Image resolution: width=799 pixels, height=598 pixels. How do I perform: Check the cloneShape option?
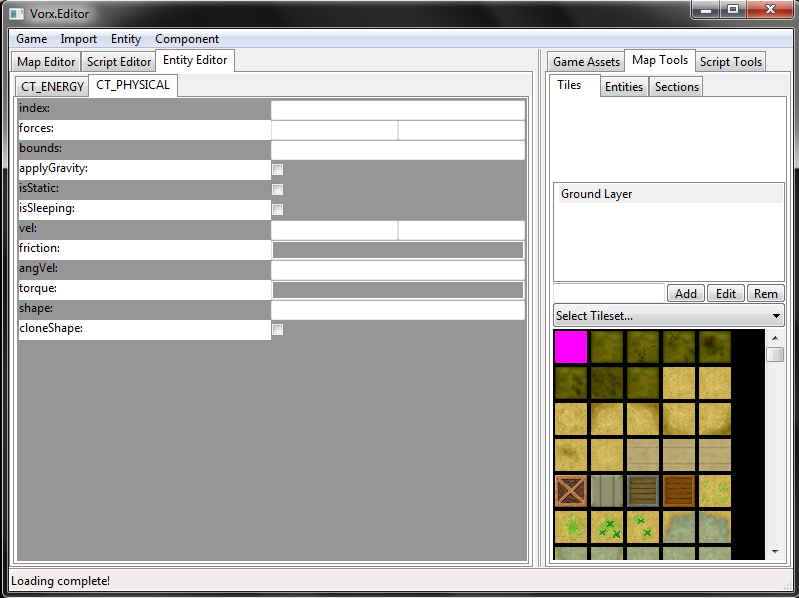pos(278,330)
